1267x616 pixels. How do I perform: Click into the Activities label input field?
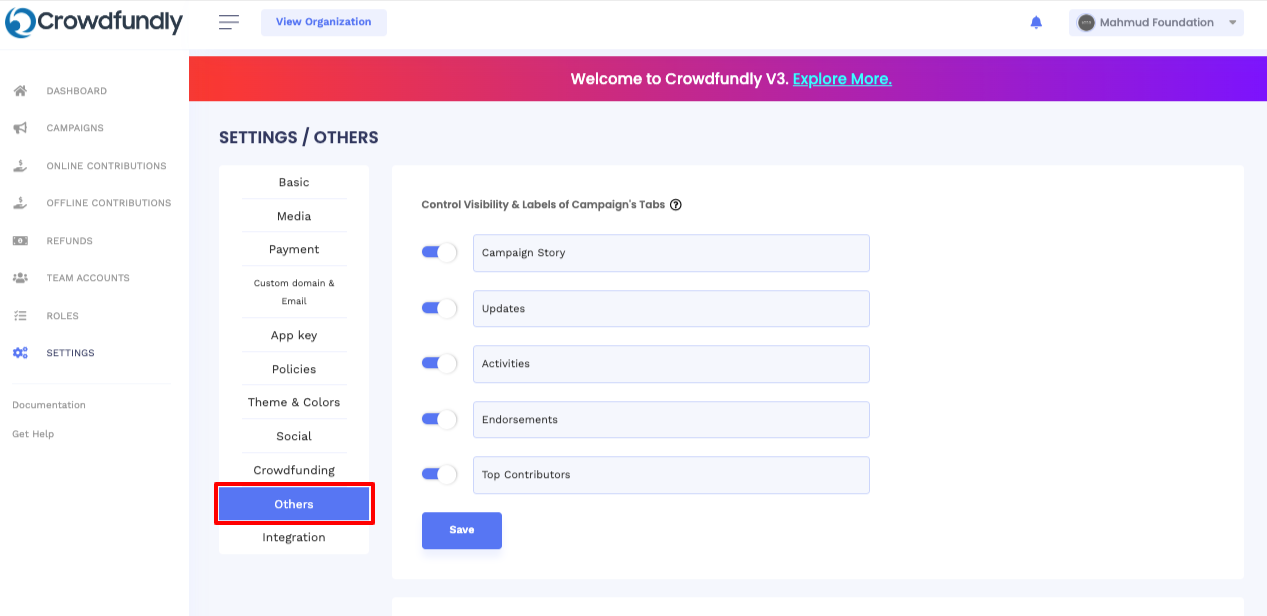tap(671, 364)
